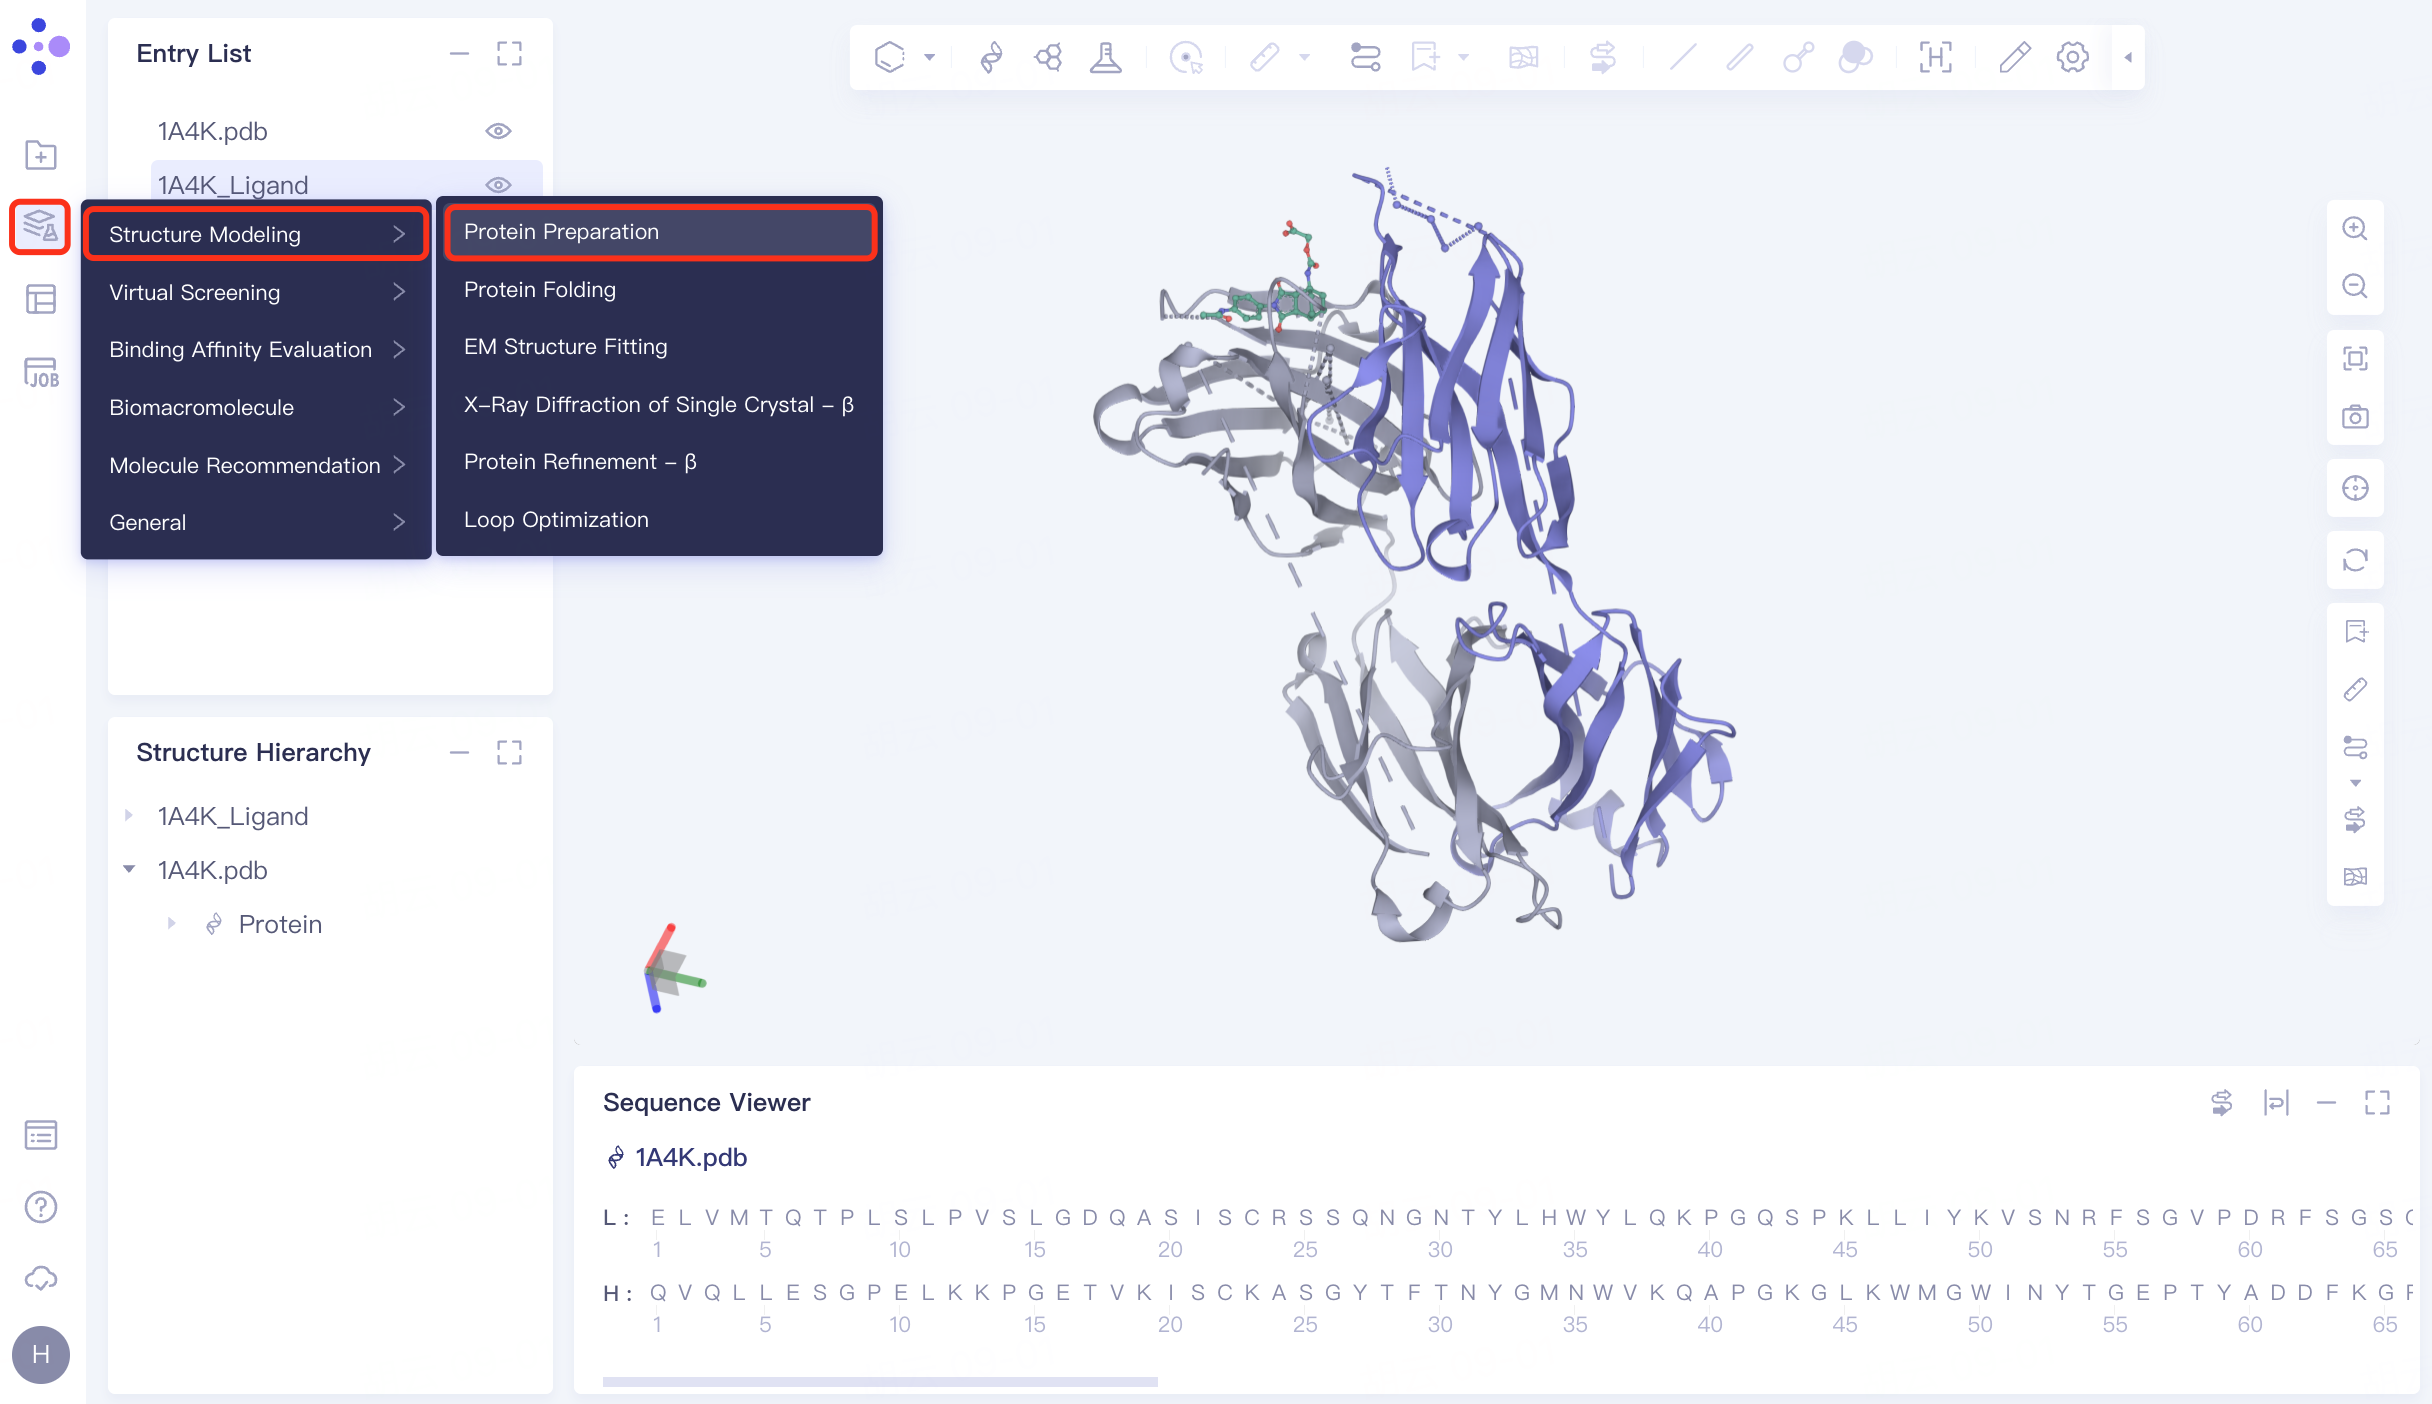Screen dimensions: 2432x1404
Task: Expand the Protein tree item
Action: point(171,924)
